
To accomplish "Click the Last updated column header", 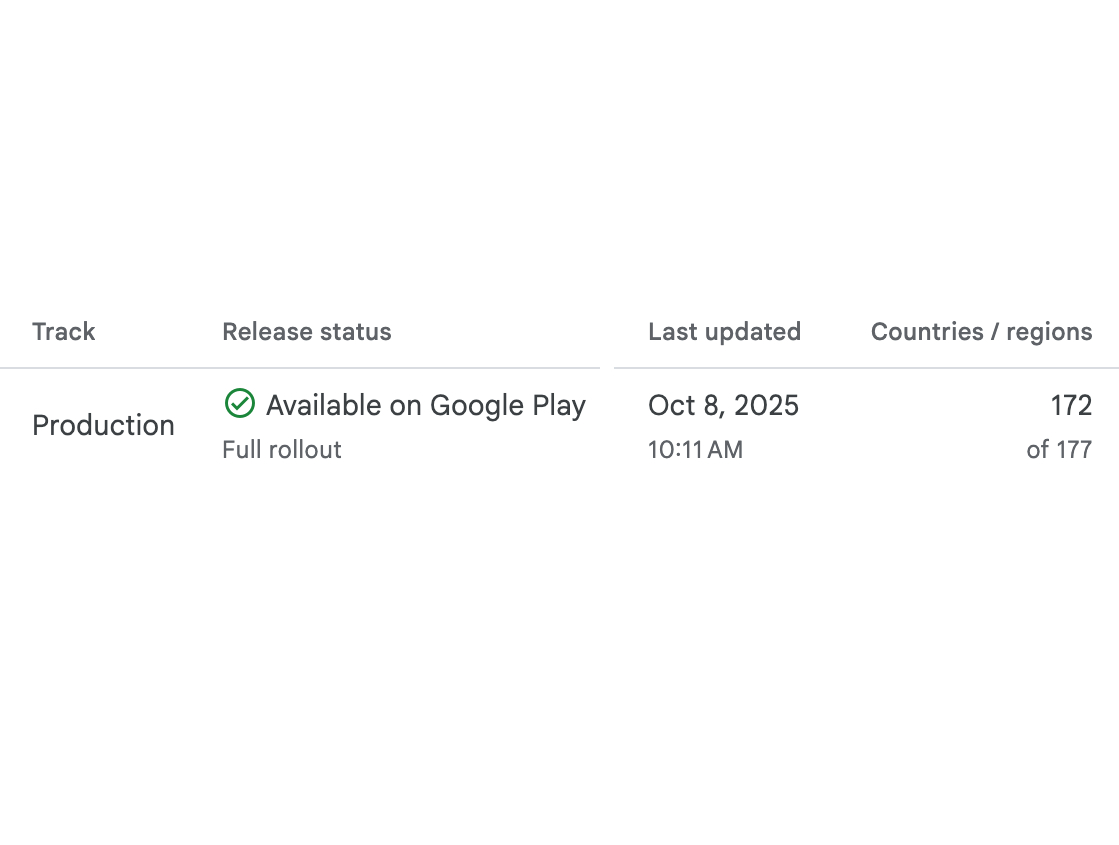I will pyautogui.click(x=724, y=332).
